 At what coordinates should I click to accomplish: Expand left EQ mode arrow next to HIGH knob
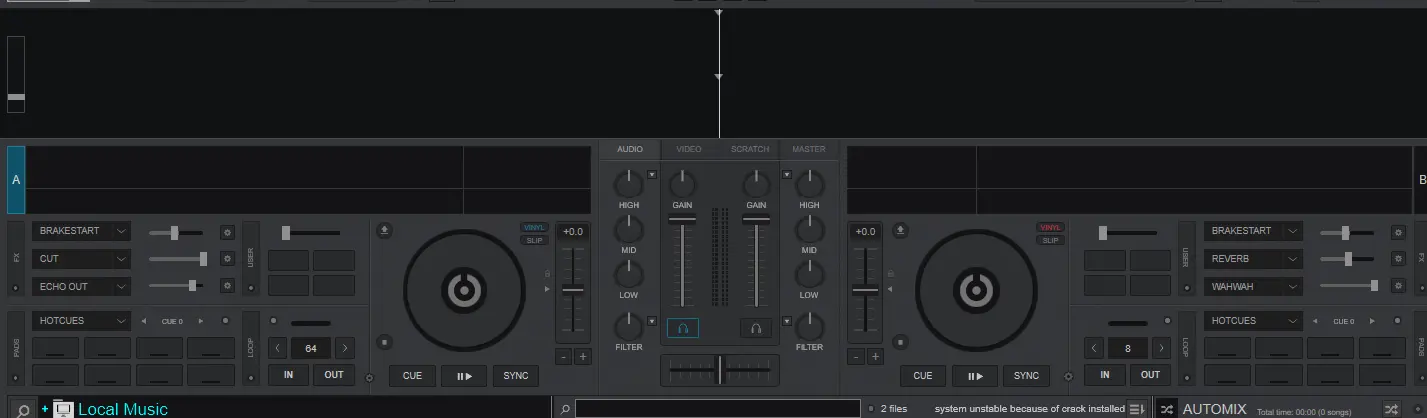[x=652, y=175]
